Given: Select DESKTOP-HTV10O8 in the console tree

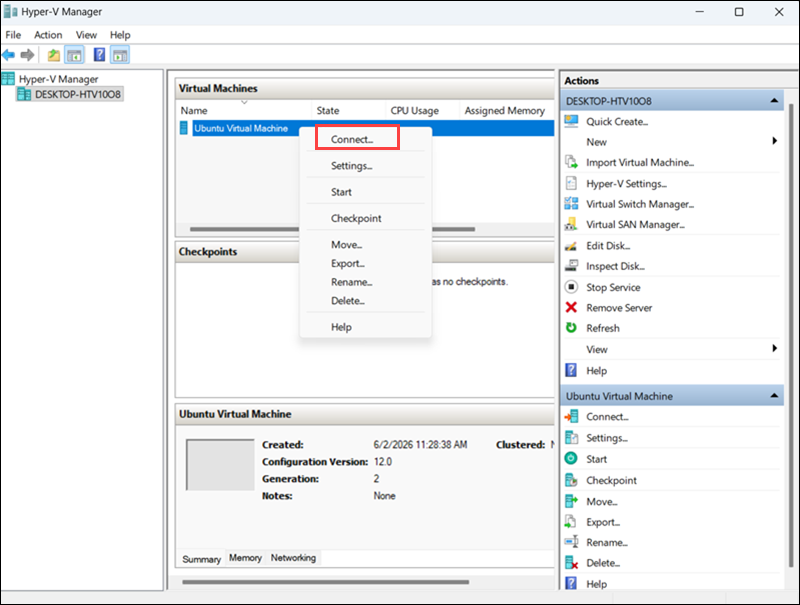Looking at the screenshot, I should coord(78,94).
